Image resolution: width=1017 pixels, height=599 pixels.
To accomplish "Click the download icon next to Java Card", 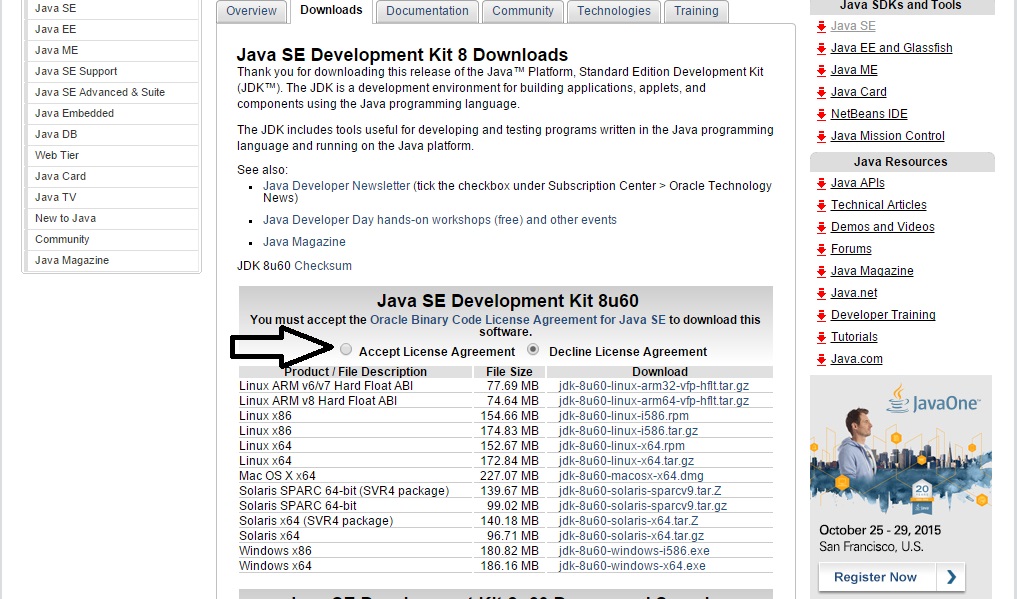I will pyautogui.click(x=820, y=91).
